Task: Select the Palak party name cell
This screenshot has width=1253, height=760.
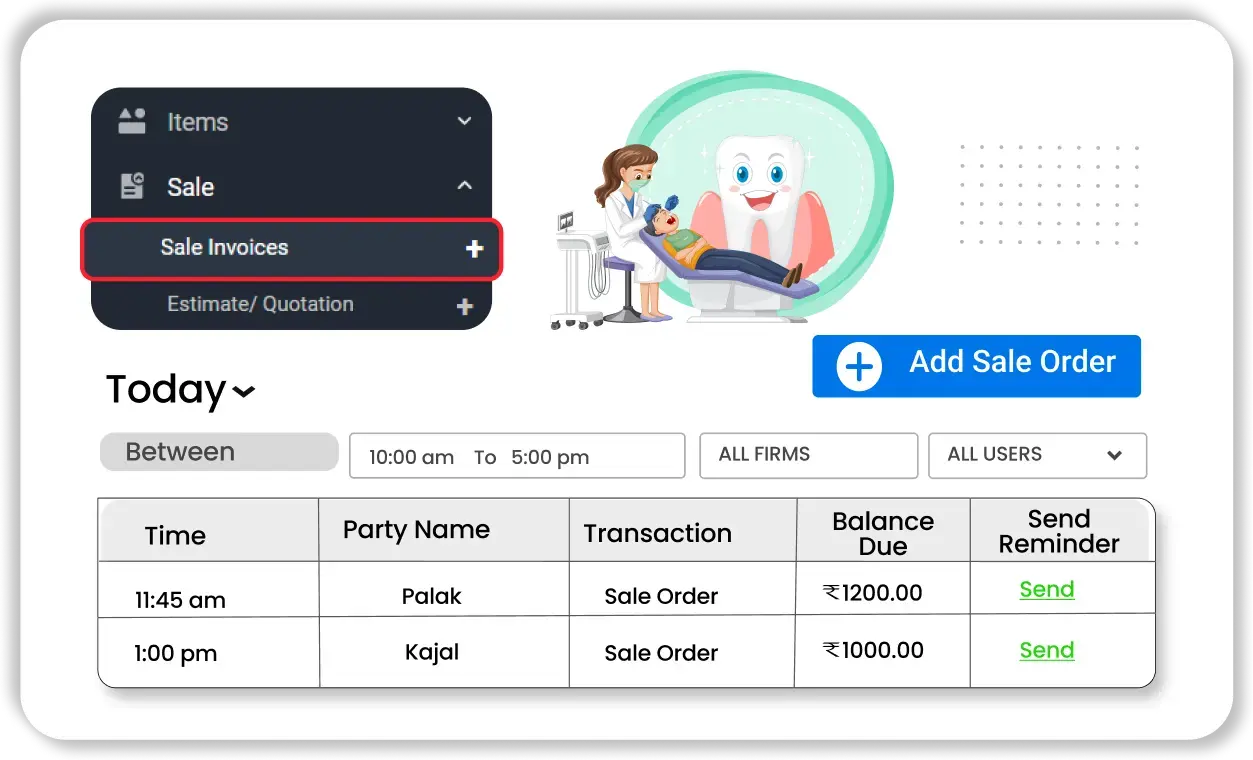Action: pos(432,596)
